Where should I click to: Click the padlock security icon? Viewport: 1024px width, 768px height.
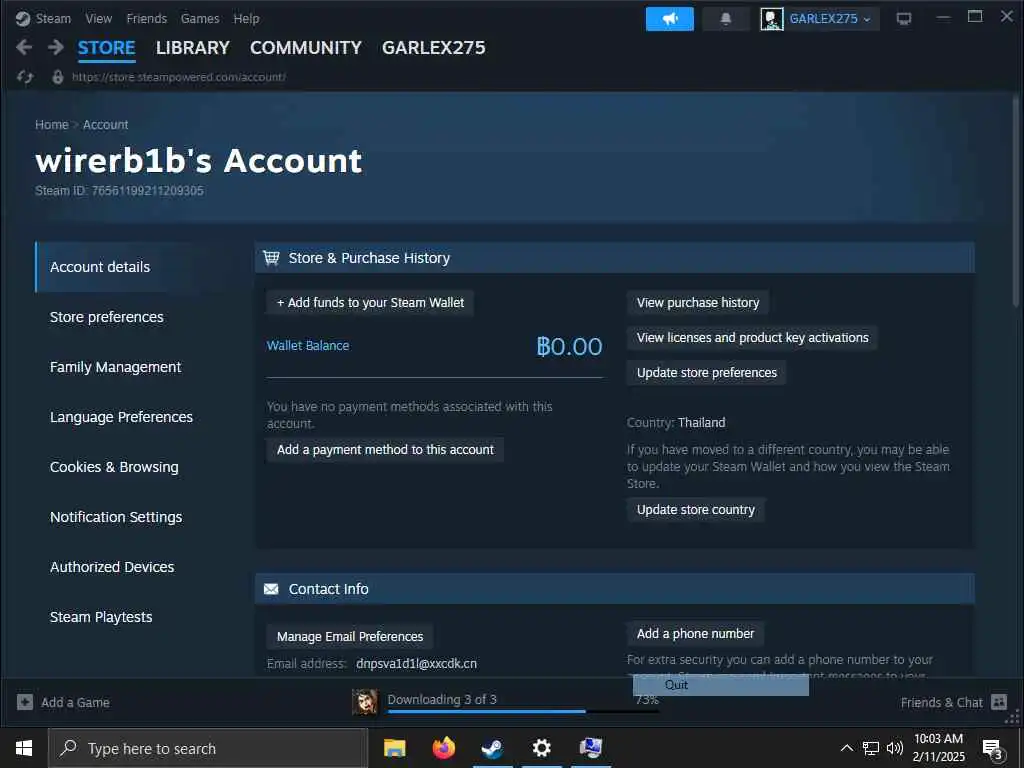point(58,77)
